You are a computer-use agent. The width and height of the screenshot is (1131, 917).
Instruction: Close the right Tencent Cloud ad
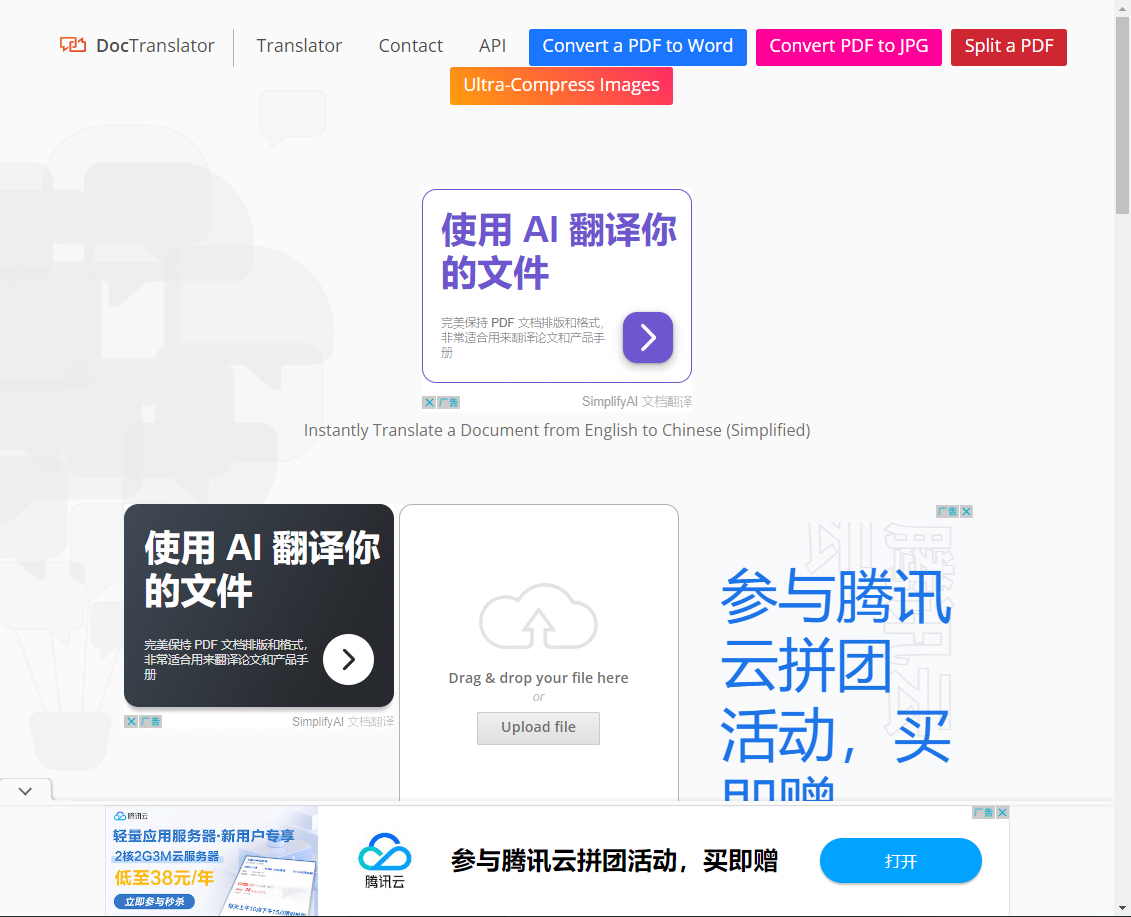pos(967,512)
